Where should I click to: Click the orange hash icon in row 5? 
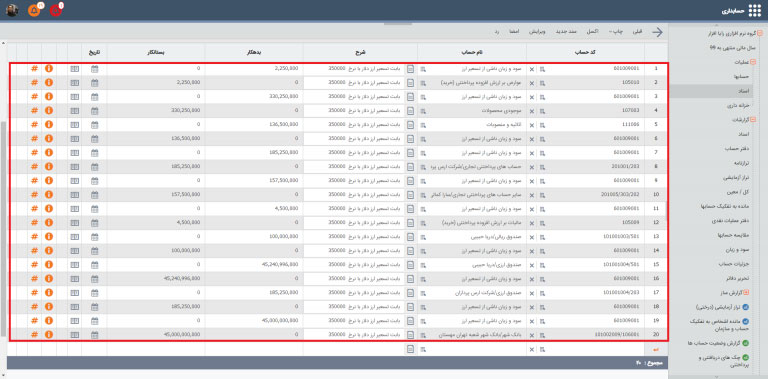(34, 124)
